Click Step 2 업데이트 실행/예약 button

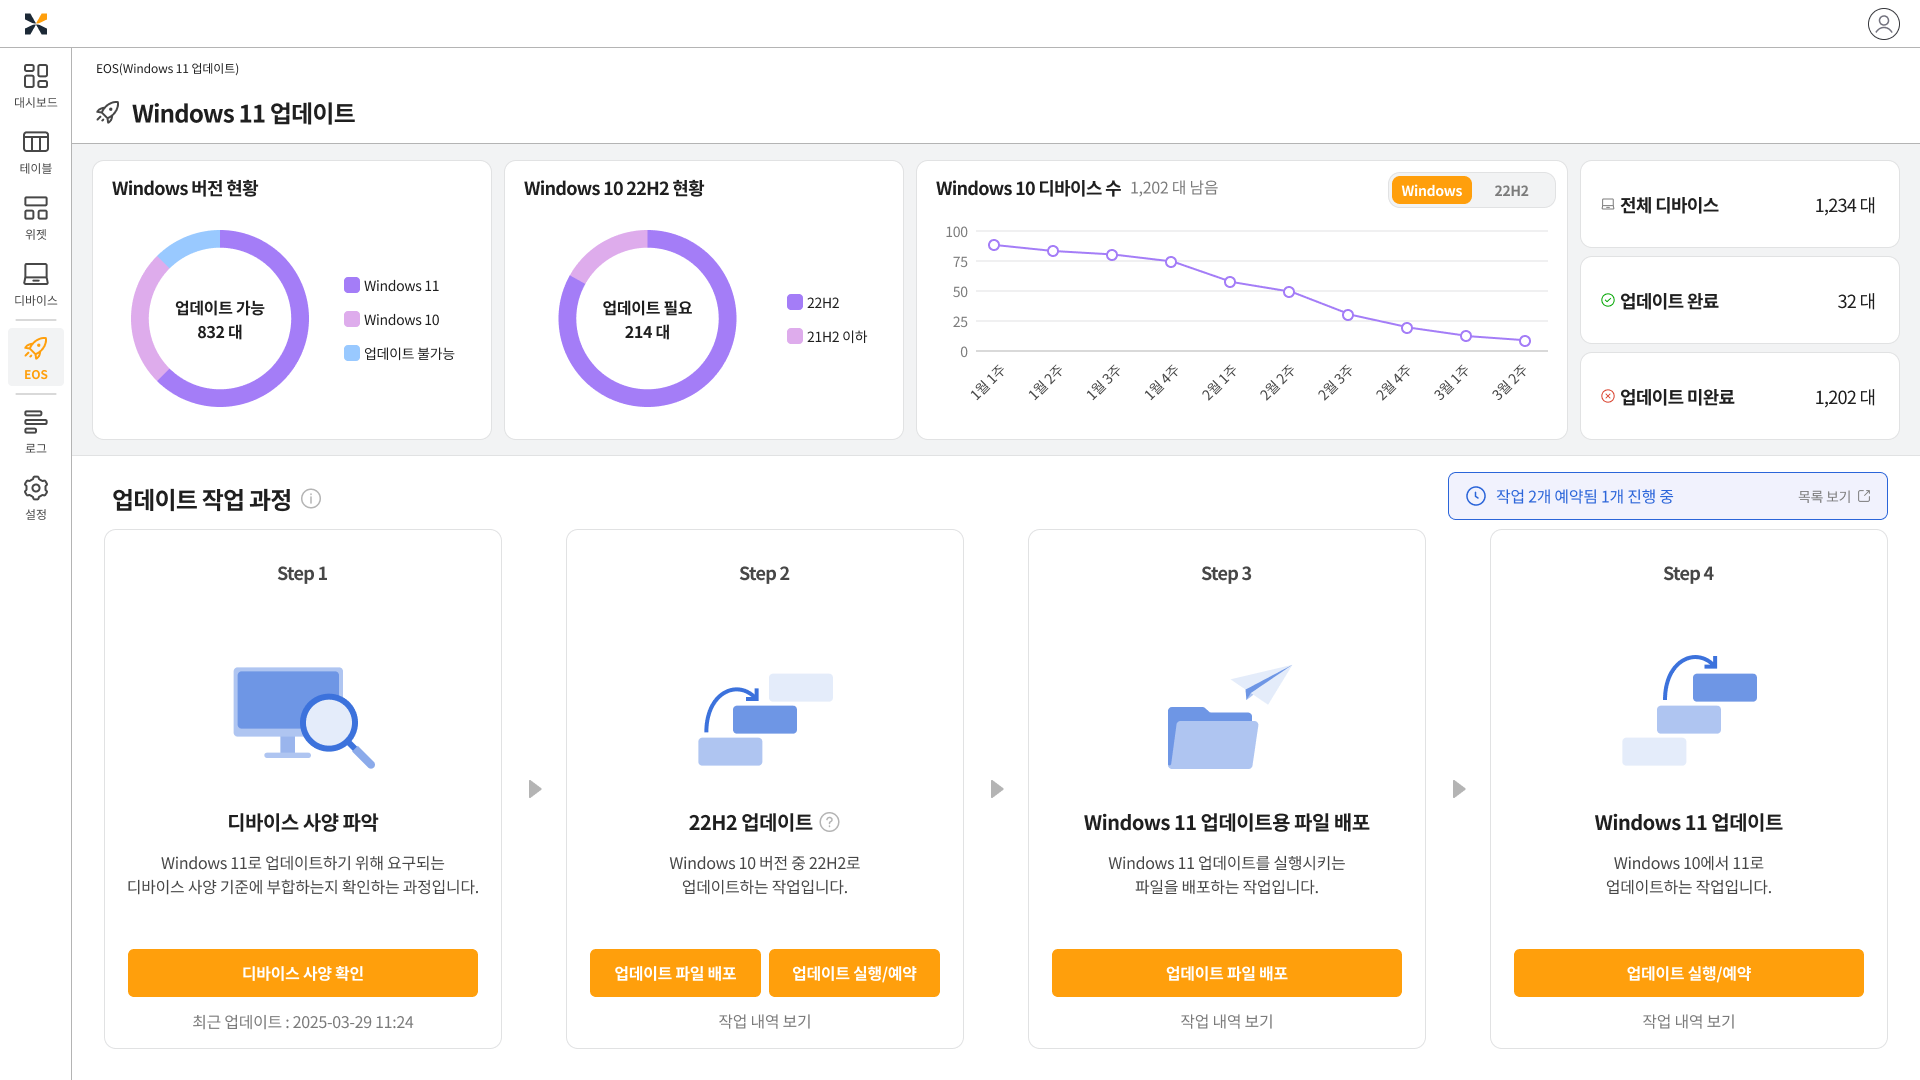tap(854, 973)
